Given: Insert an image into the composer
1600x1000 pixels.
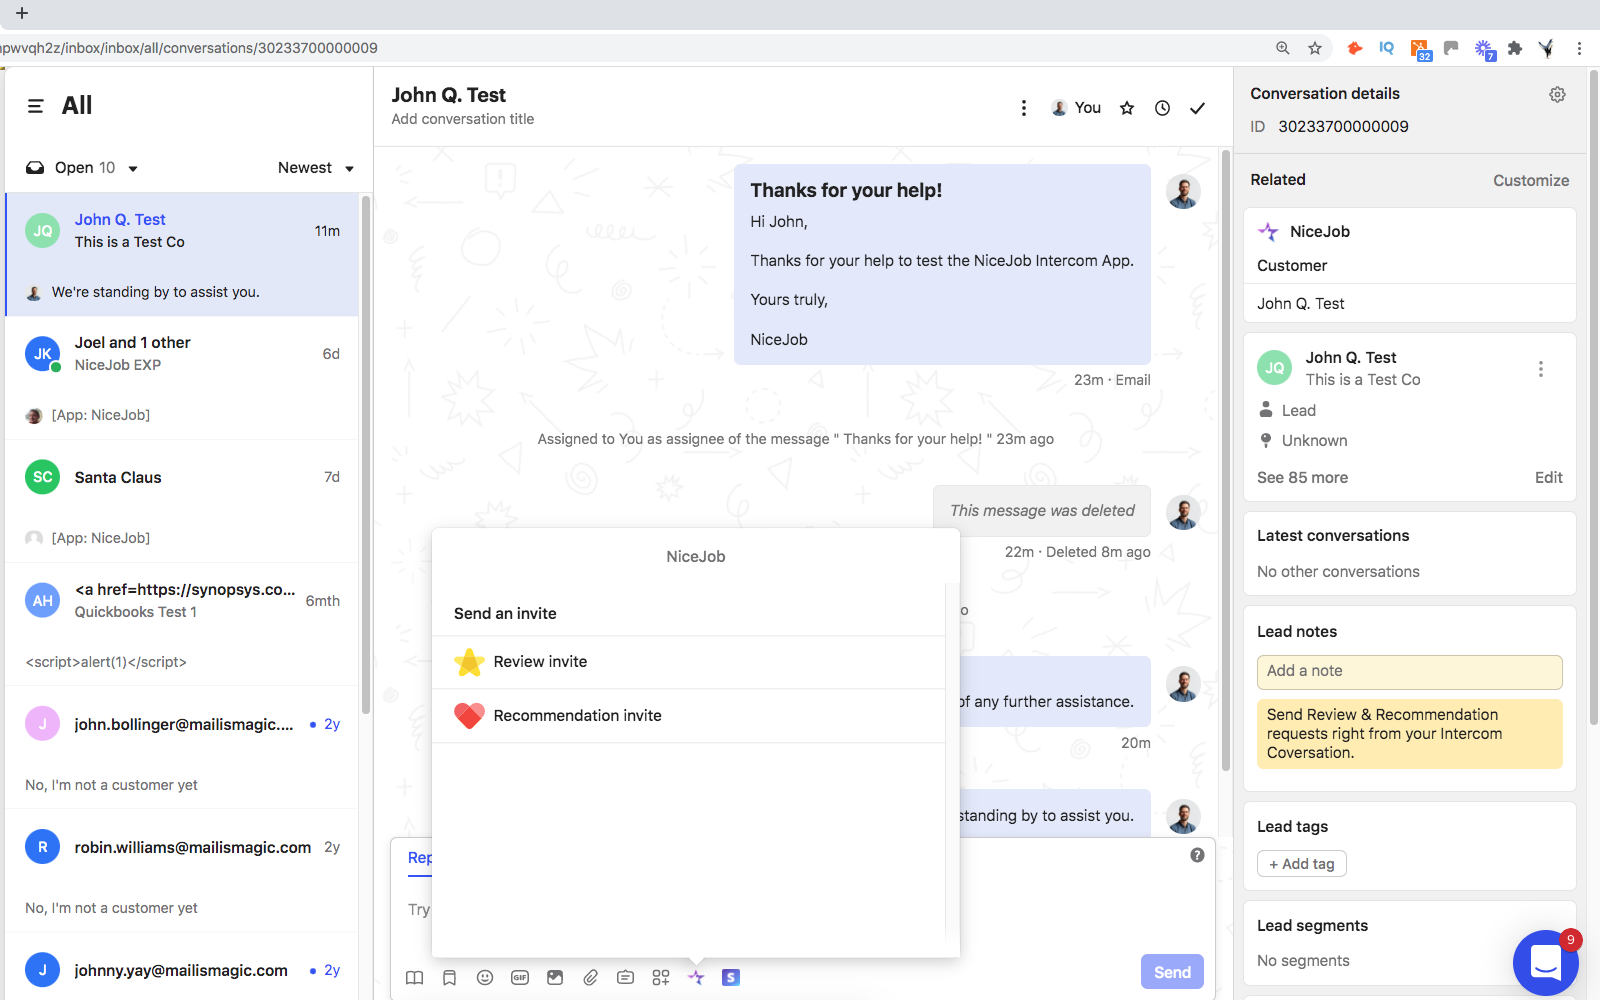Looking at the screenshot, I should tap(554, 977).
